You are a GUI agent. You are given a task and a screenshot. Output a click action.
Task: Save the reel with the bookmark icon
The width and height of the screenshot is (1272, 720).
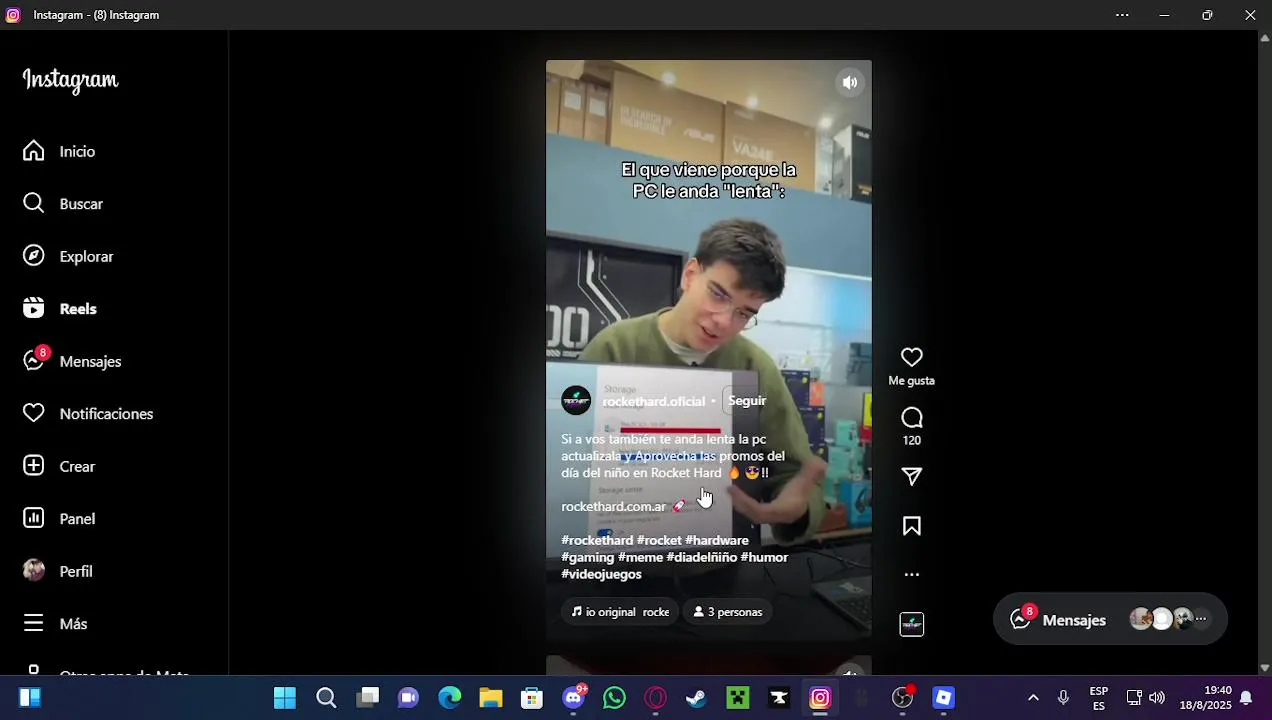click(912, 526)
